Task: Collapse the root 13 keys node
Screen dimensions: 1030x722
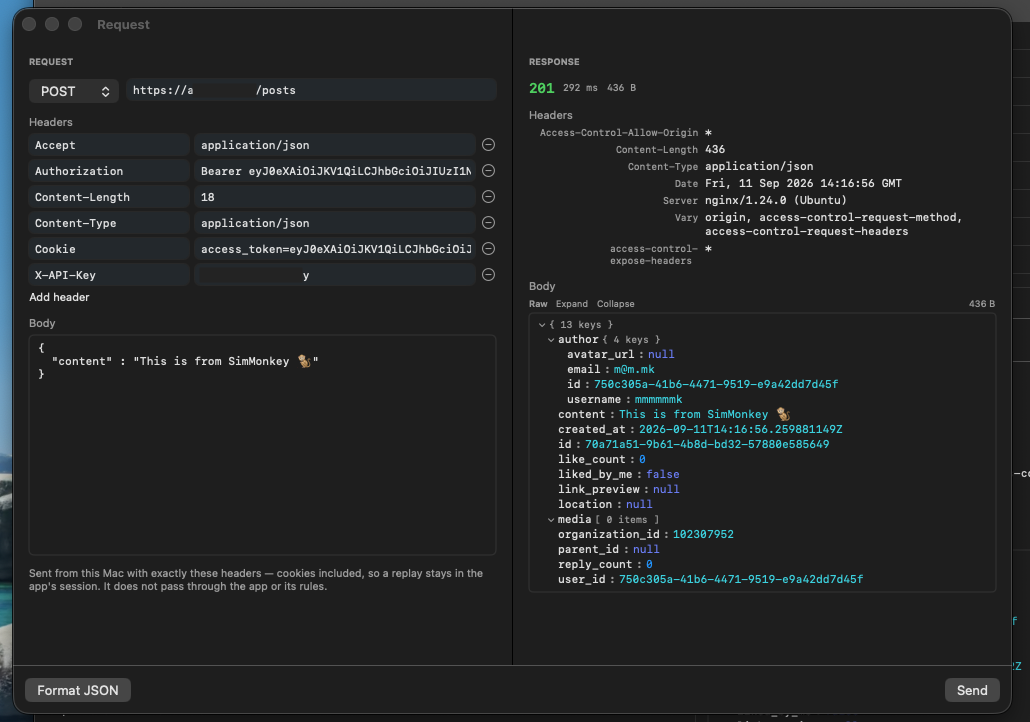Action: click(x=542, y=325)
